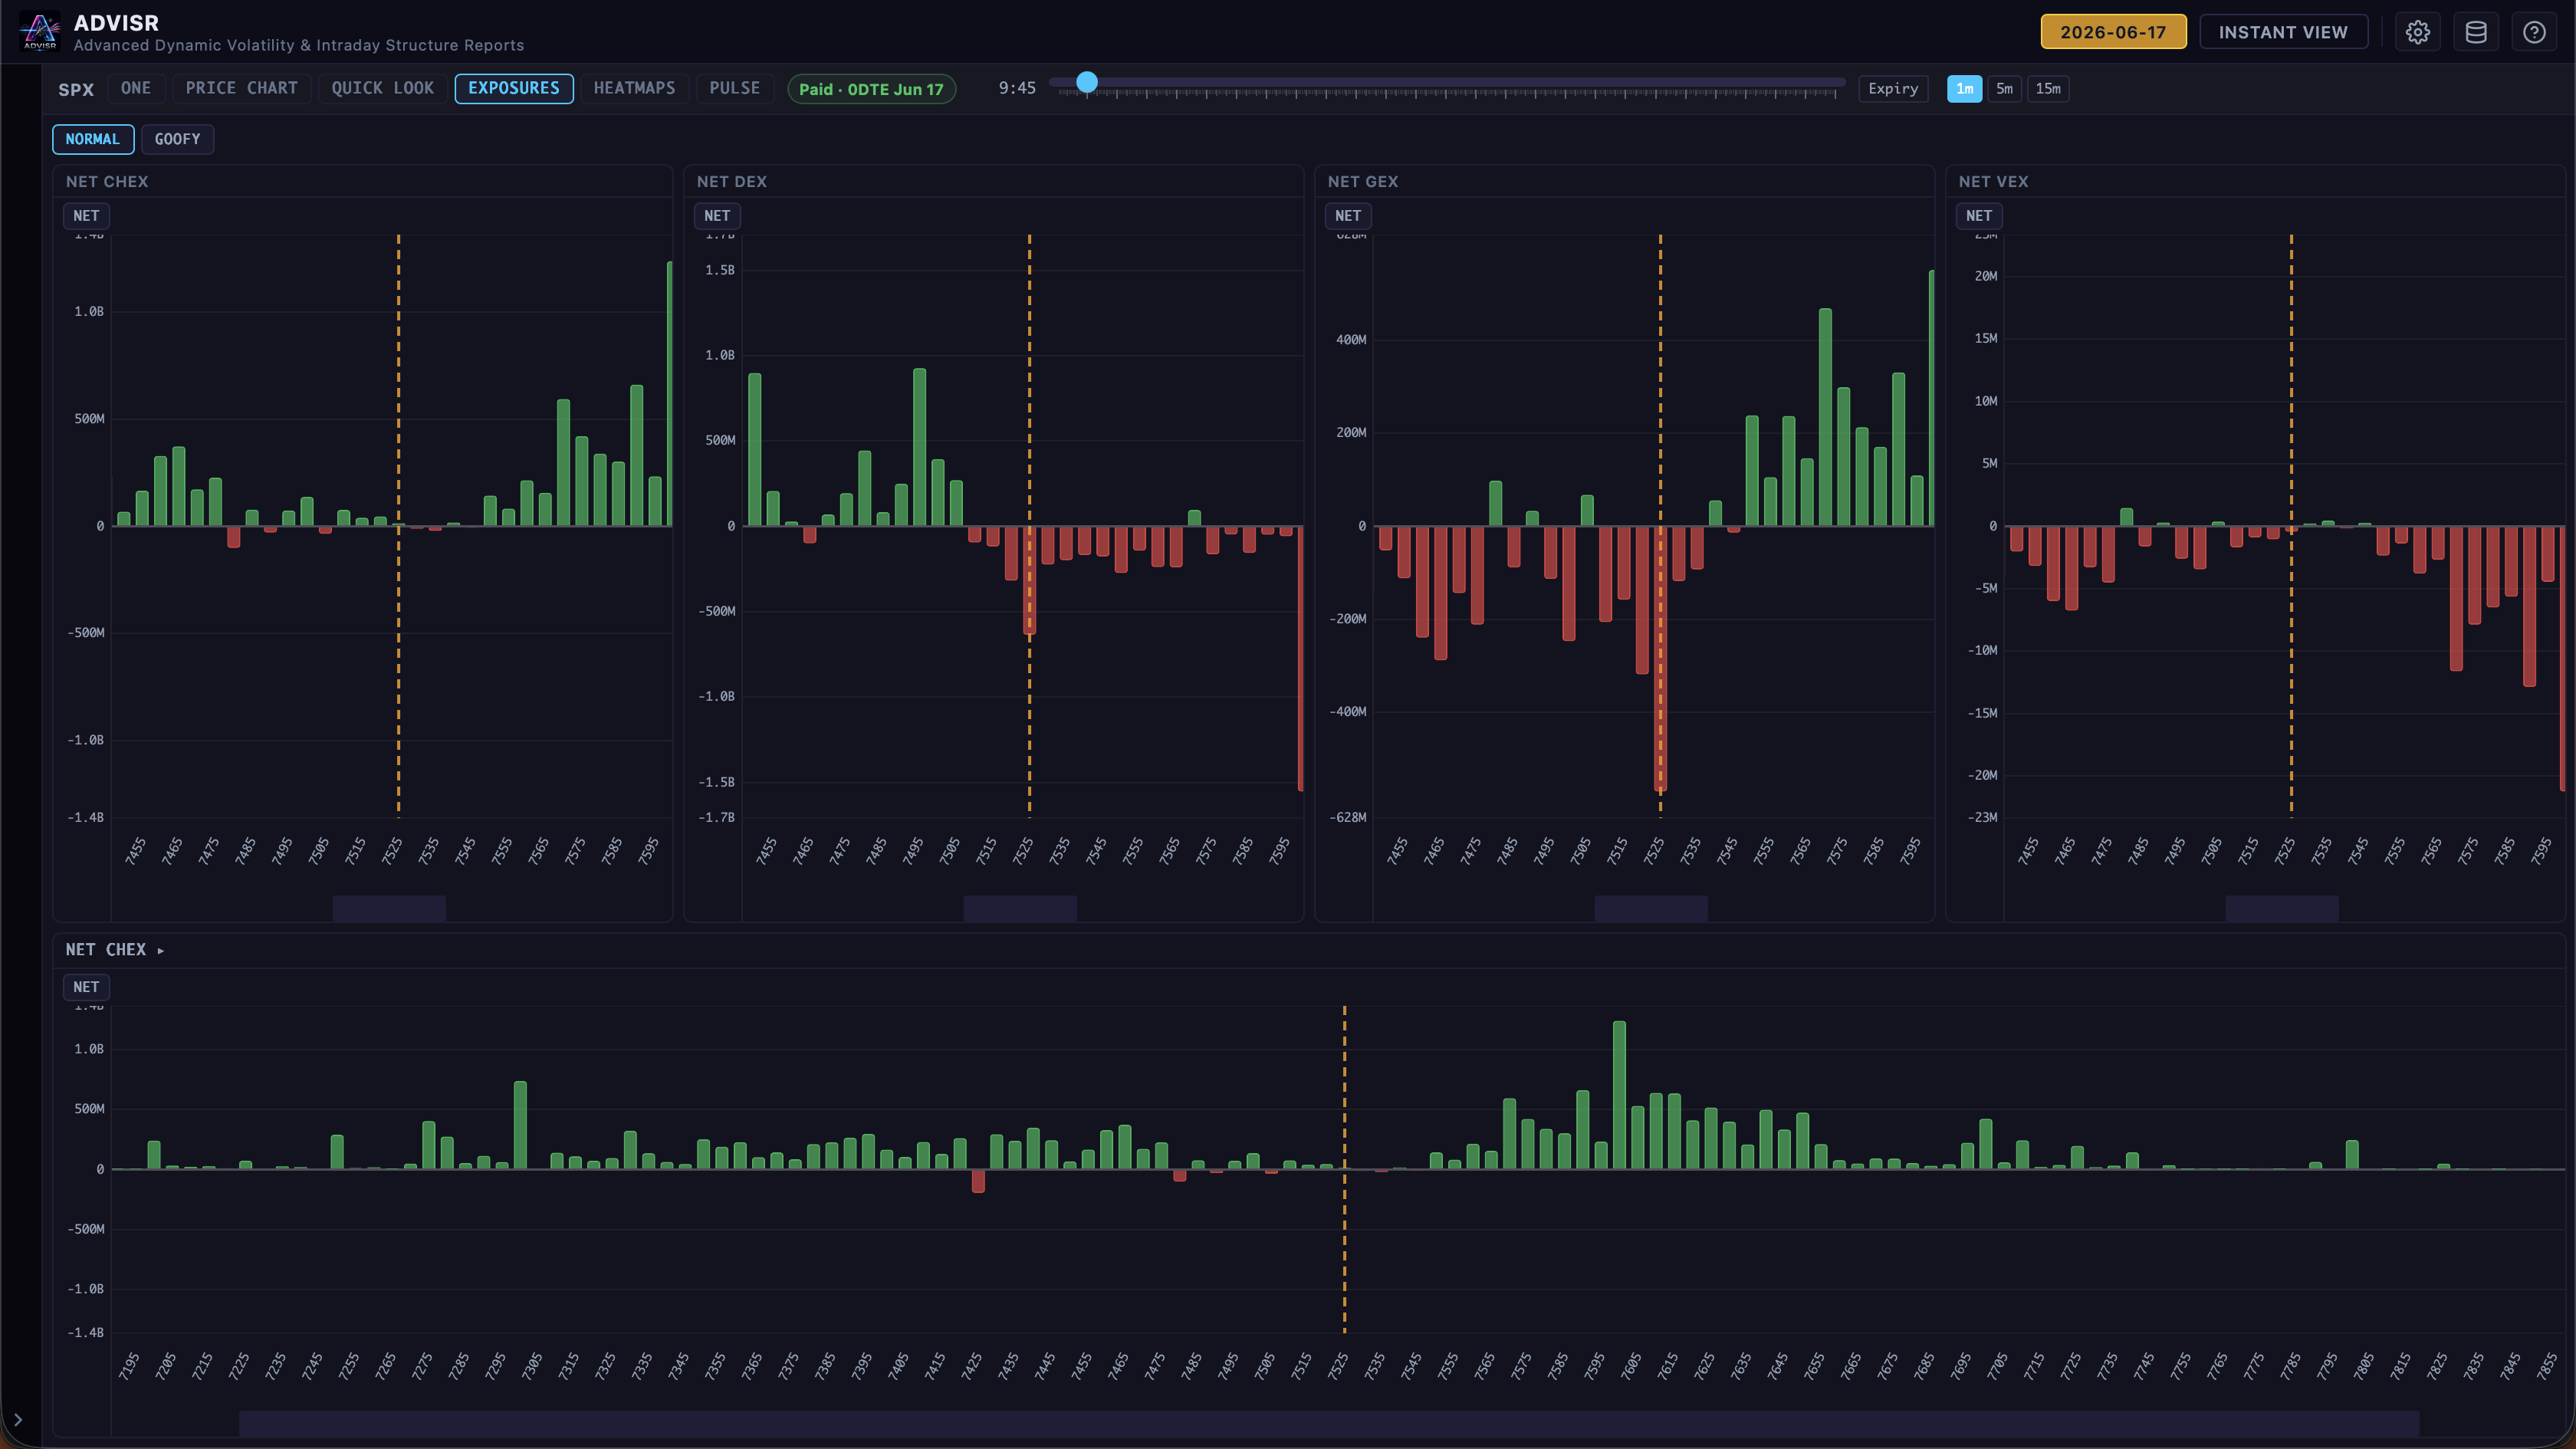
Task: Select the EXPOSURES tab
Action: 514,88
